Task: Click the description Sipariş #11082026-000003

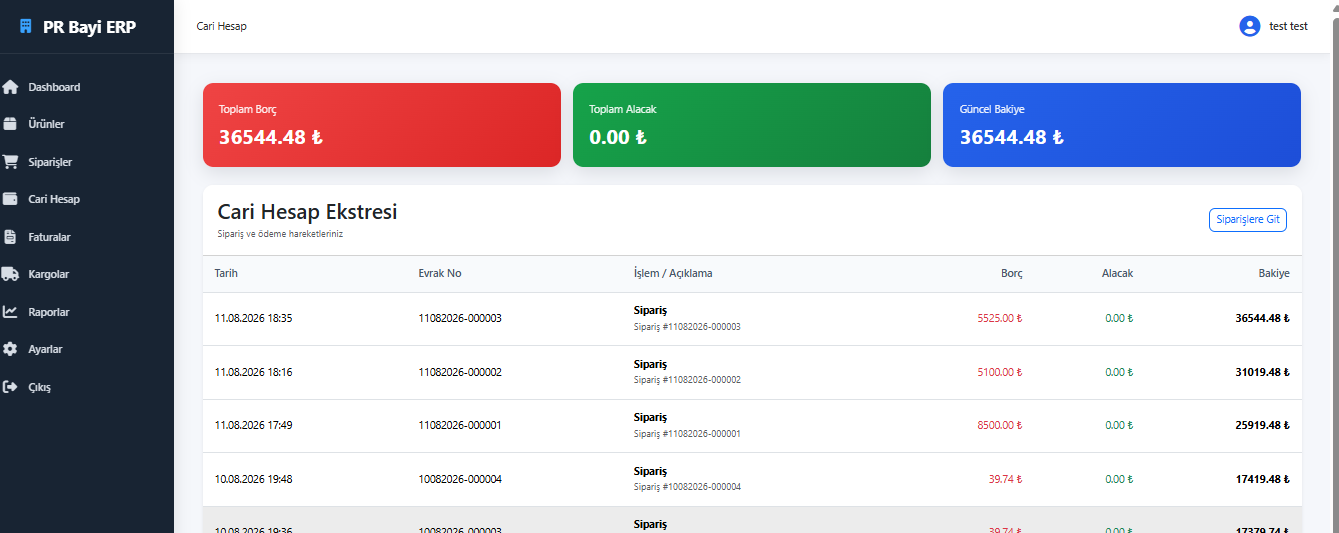Action: 687,327
